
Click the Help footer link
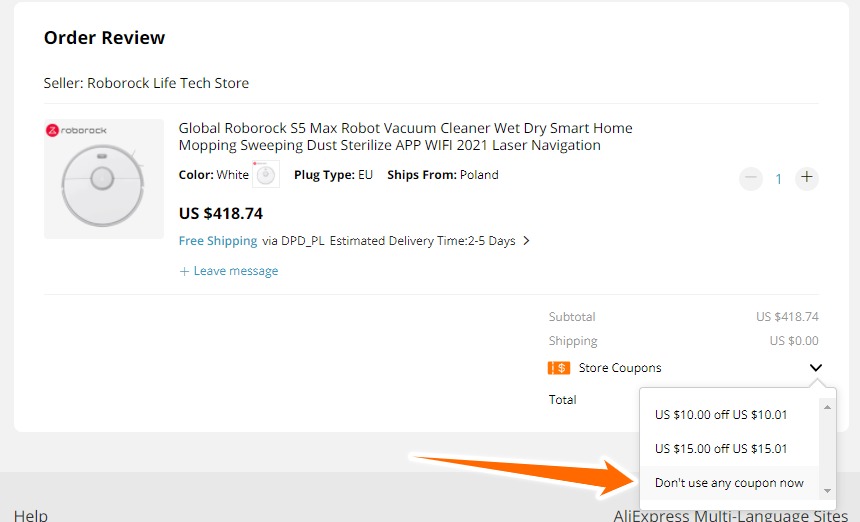pyautogui.click(x=30, y=515)
